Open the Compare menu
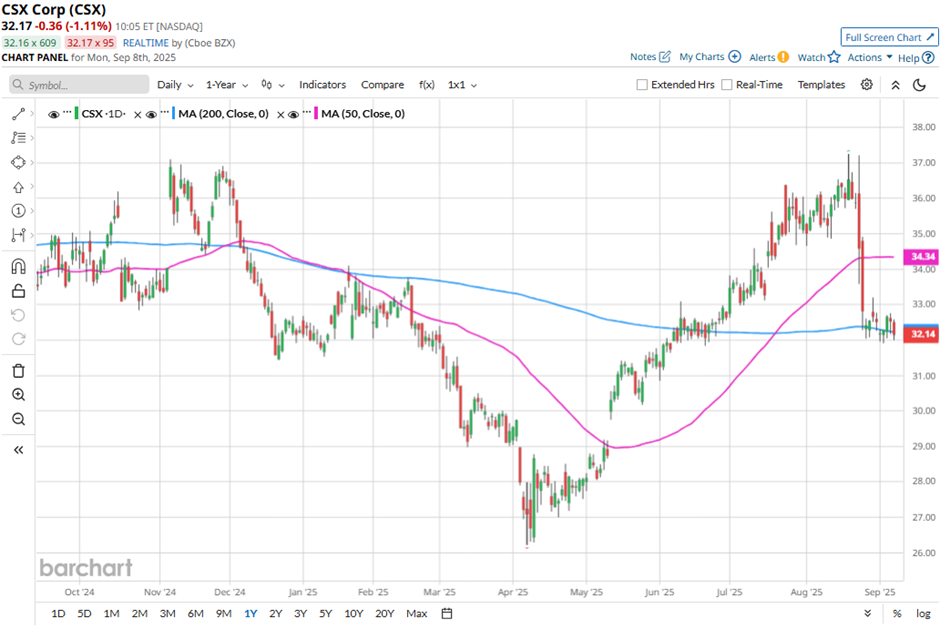Viewport: 940px width, 629px height. [x=382, y=85]
